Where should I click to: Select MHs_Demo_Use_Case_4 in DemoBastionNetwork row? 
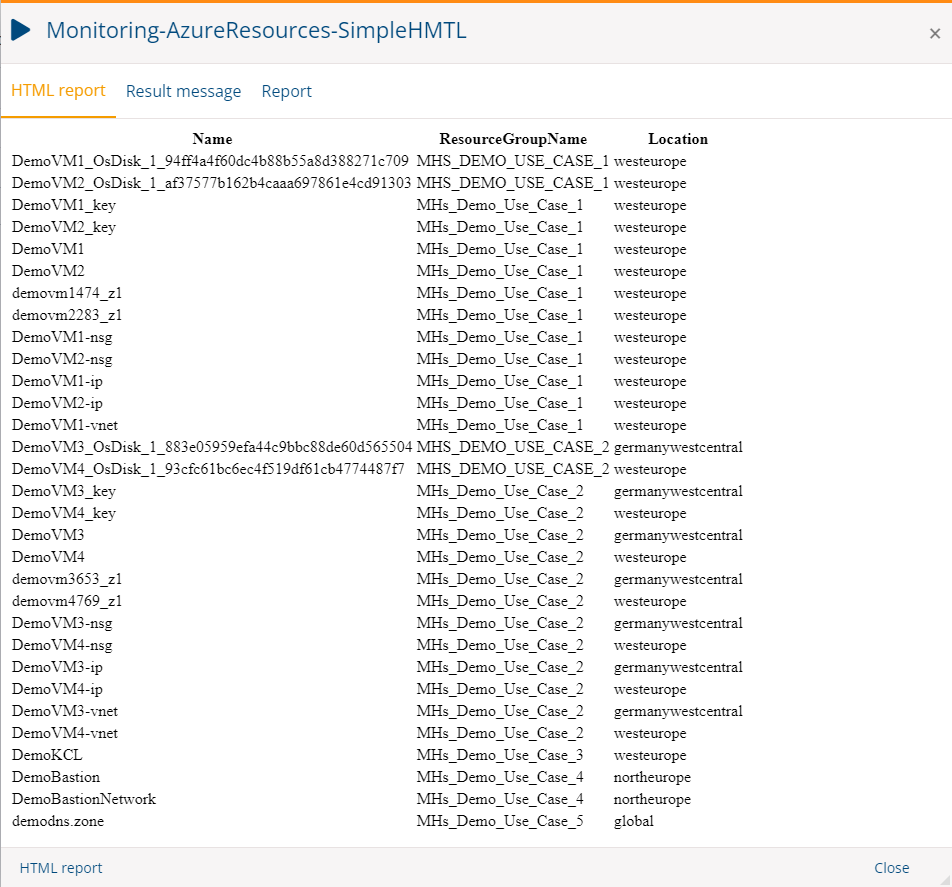pyautogui.click(x=500, y=799)
